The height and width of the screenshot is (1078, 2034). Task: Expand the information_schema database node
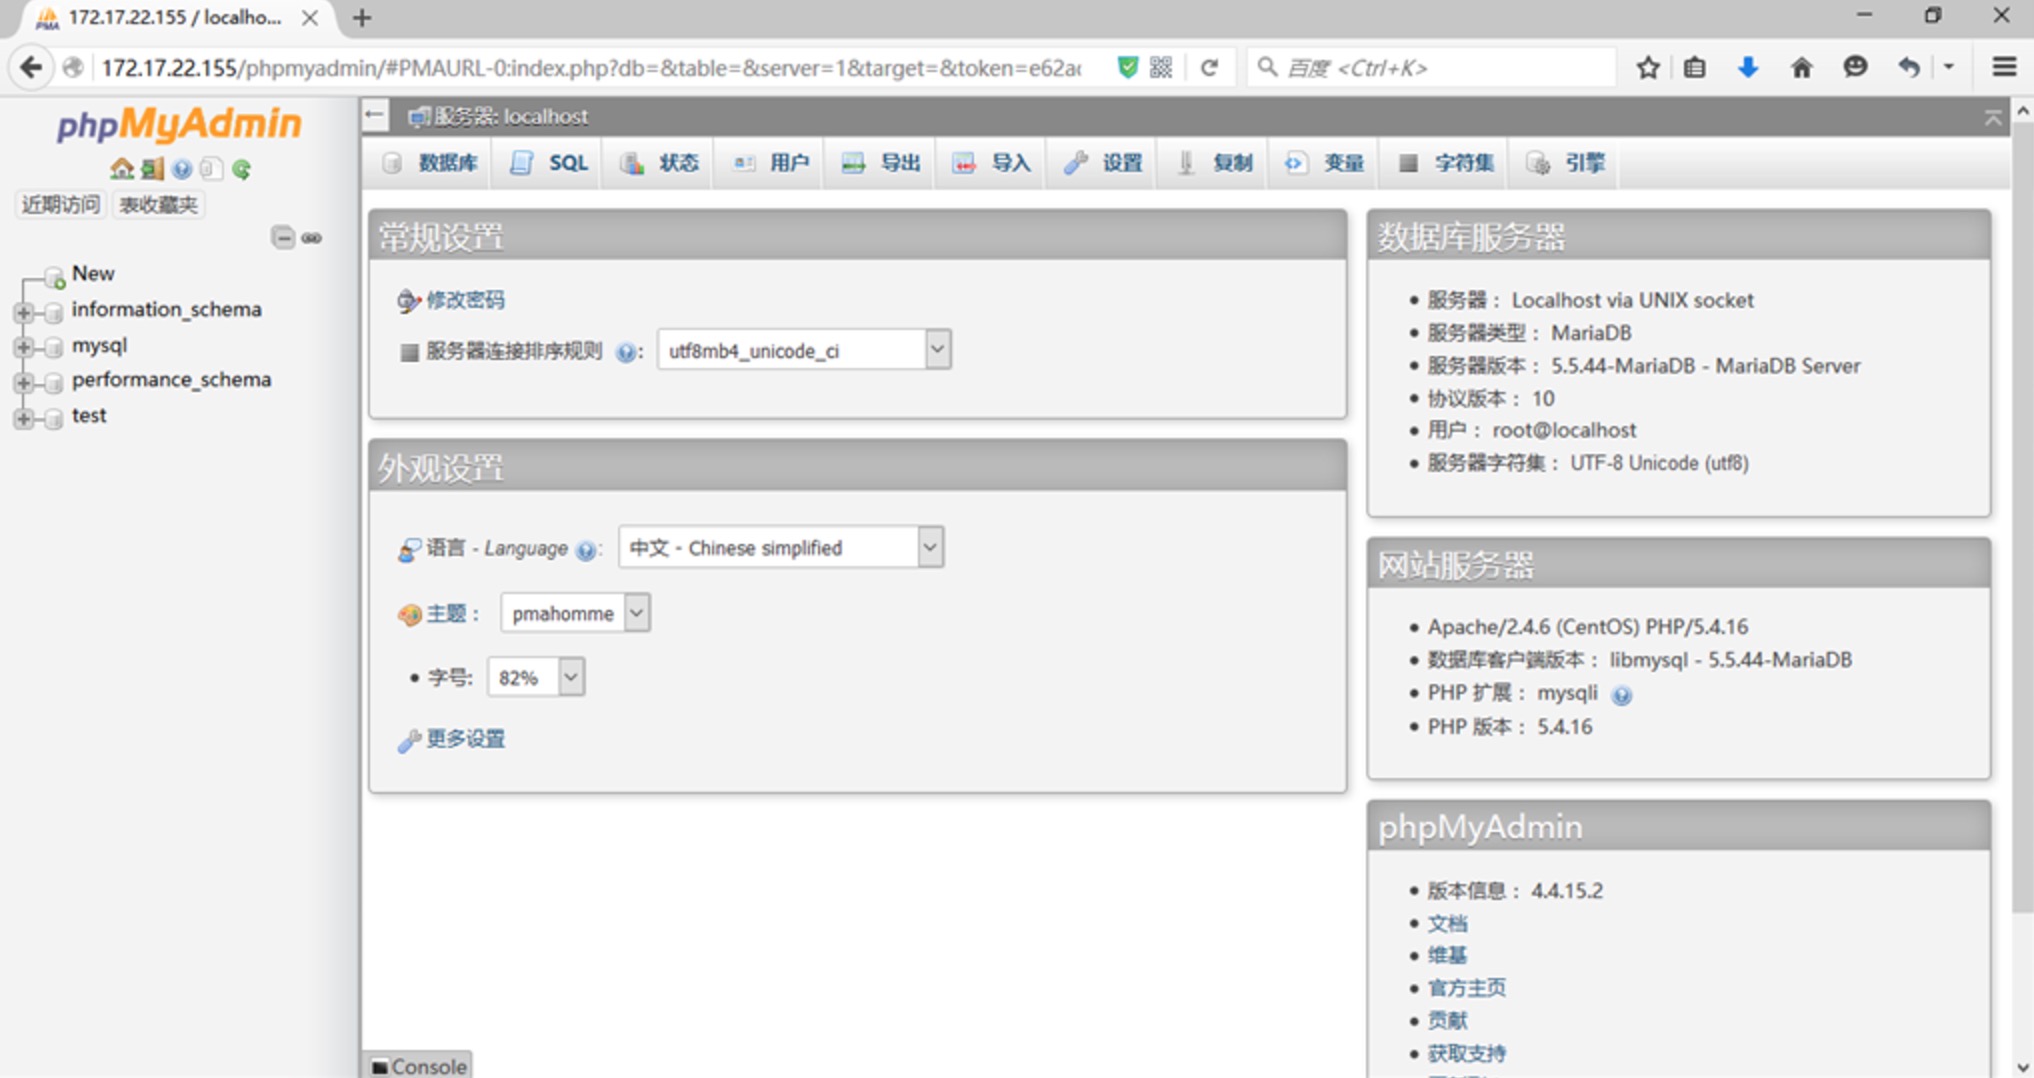click(23, 312)
